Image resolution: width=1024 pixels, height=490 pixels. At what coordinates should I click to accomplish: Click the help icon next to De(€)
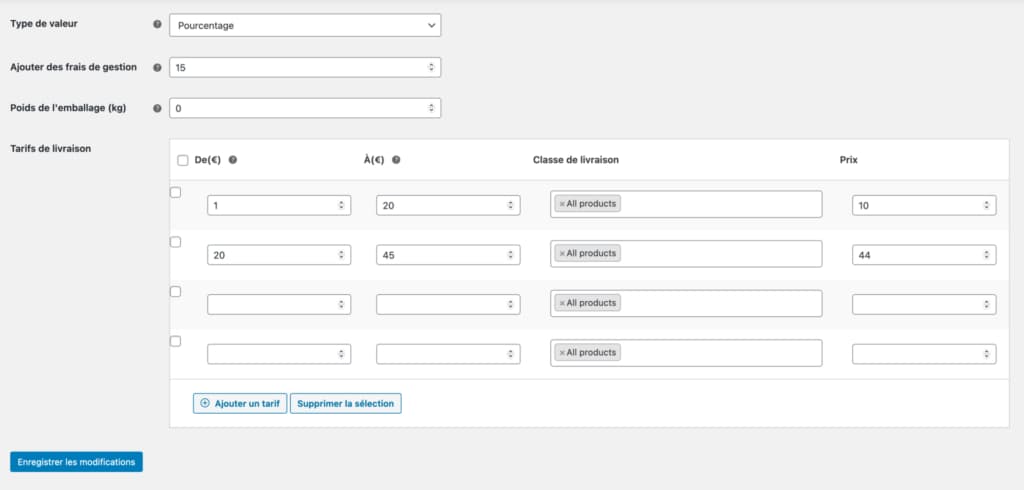(233, 160)
